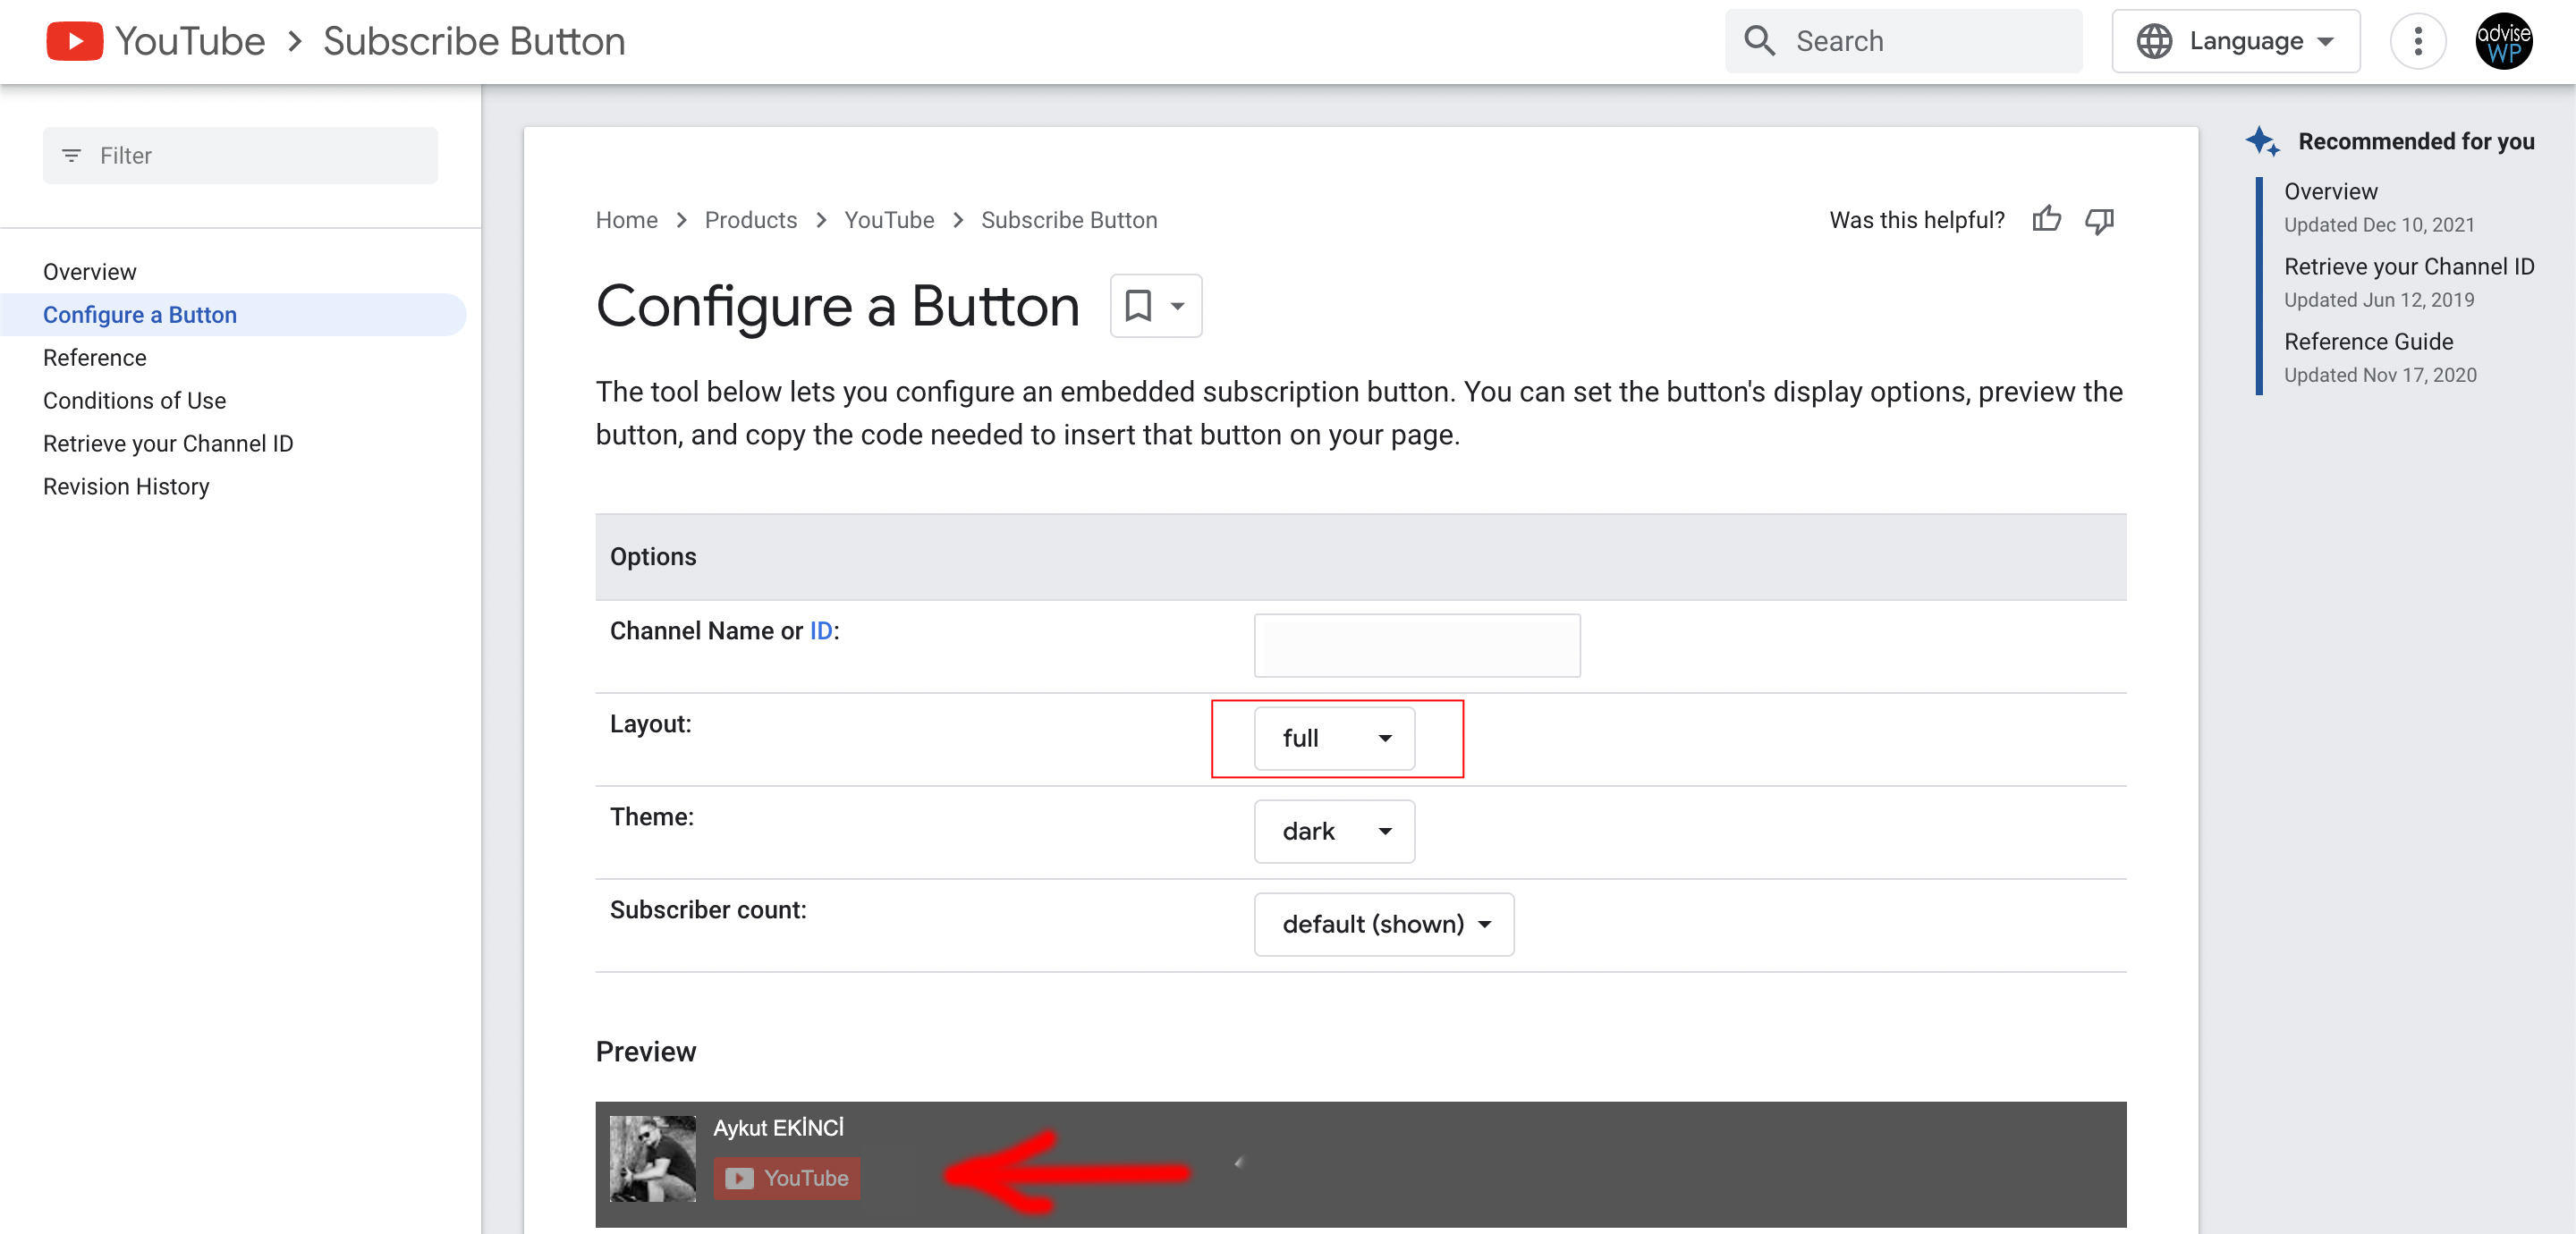Click Updated Jun 12, 2019 text

click(2378, 300)
